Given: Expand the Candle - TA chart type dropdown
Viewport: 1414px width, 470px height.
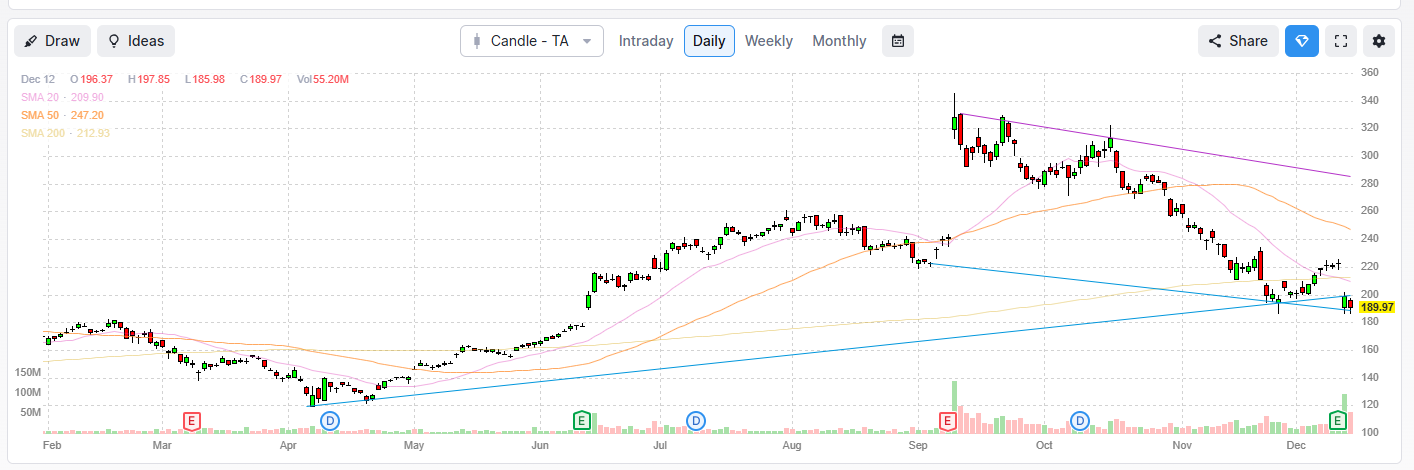Looking at the screenshot, I should click(532, 41).
